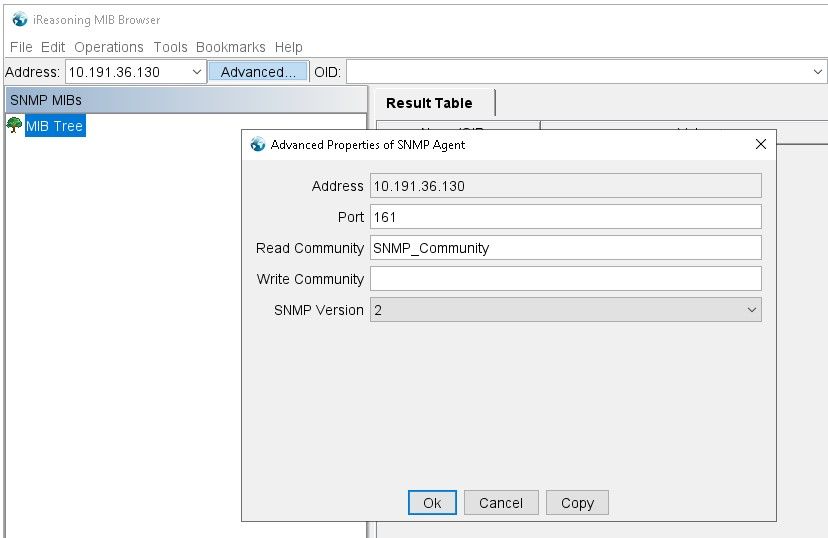Click the MIB Tree icon
The image size is (828, 538).
click(x=14, y=125)
